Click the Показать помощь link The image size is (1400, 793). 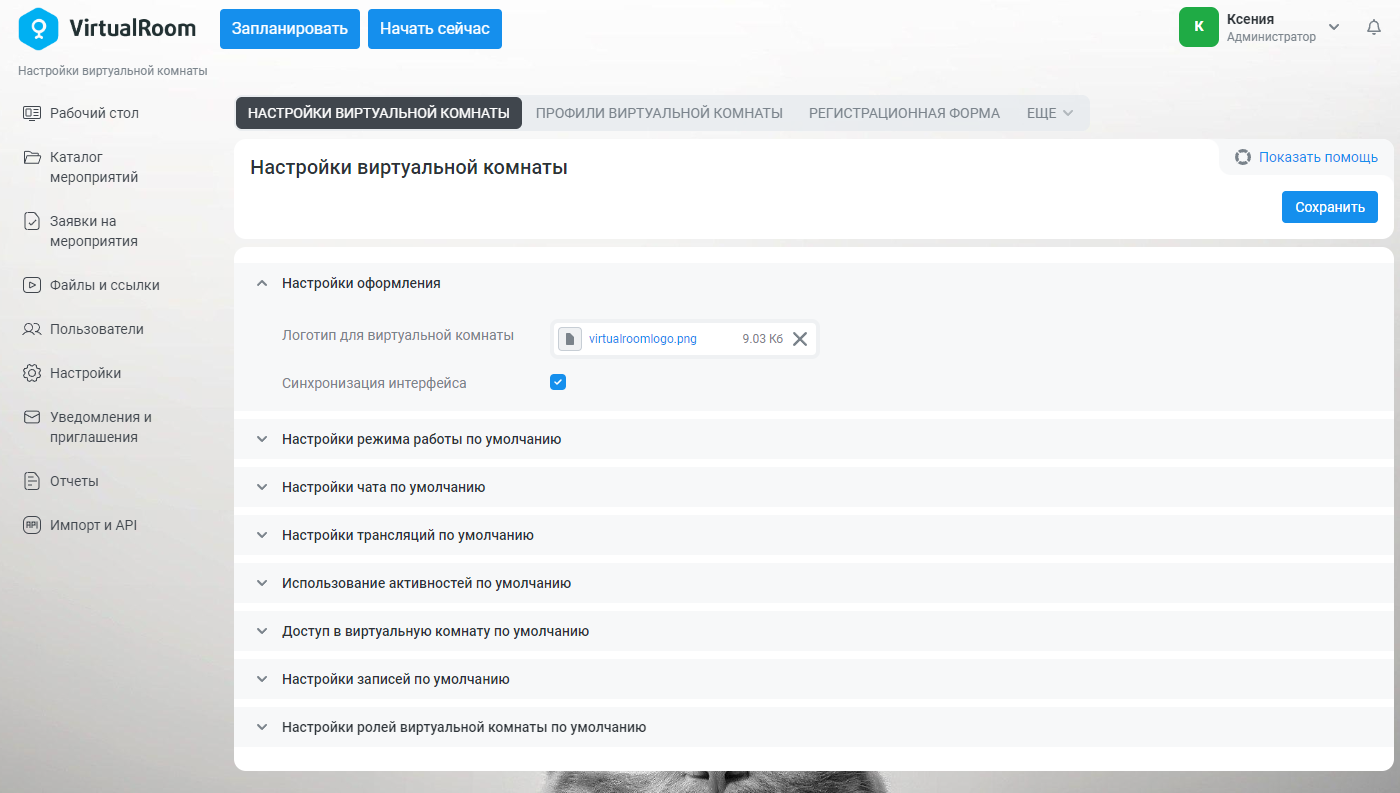point(1318,157)
